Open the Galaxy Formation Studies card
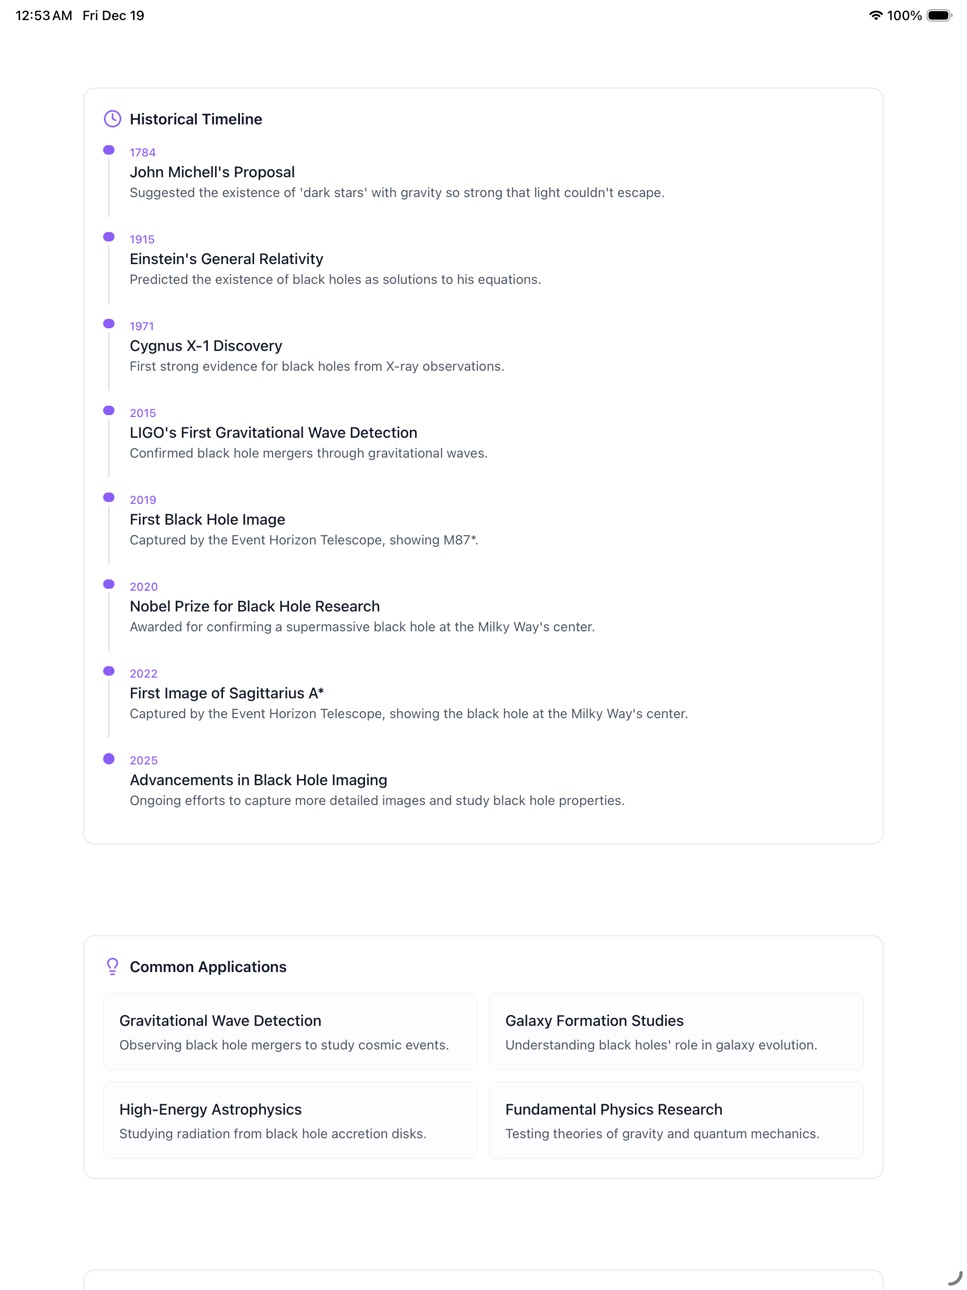 tap(676, 1032)
